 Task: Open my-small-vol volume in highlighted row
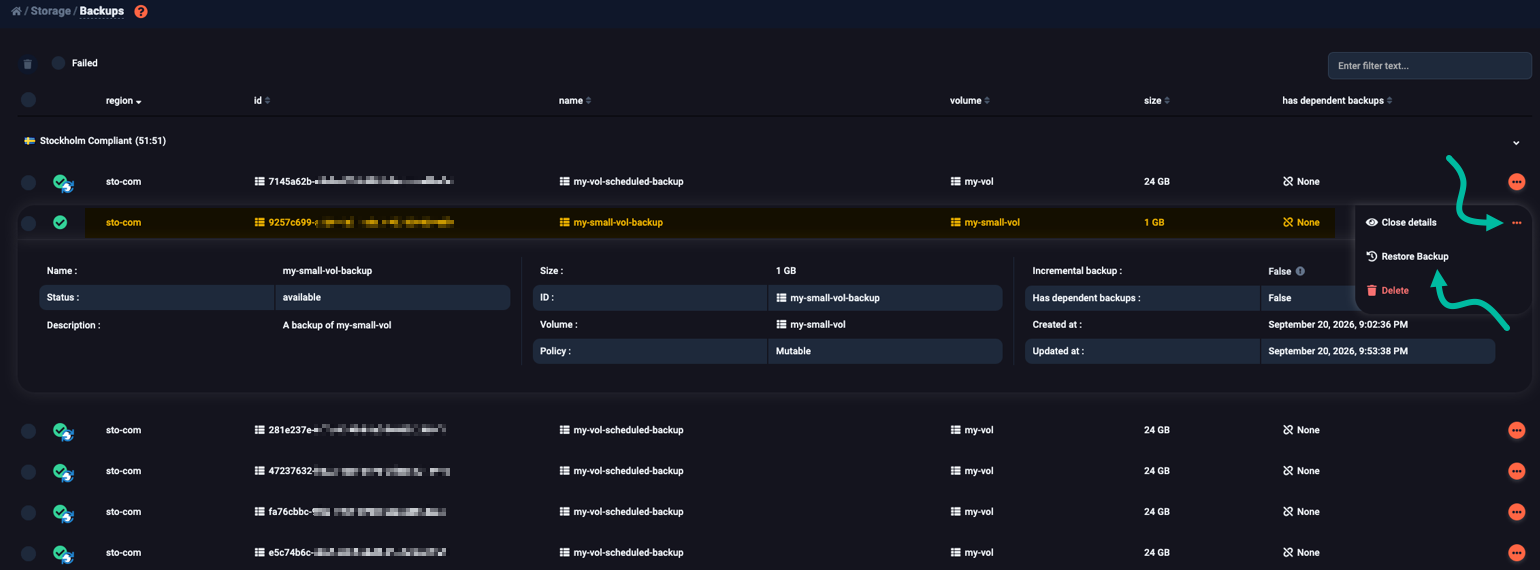pos(985,223)
